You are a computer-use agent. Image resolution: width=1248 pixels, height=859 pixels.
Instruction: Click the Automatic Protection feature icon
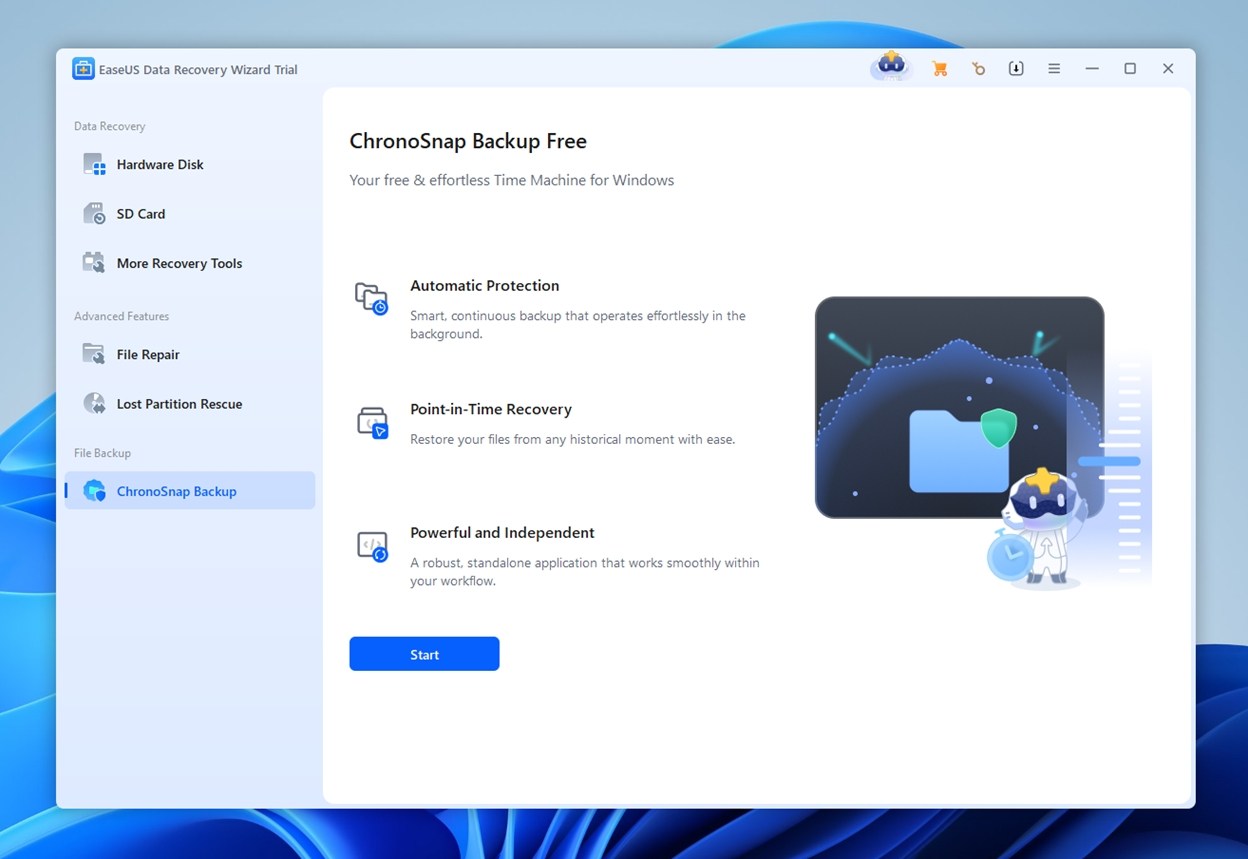click(x=372, y=298)
